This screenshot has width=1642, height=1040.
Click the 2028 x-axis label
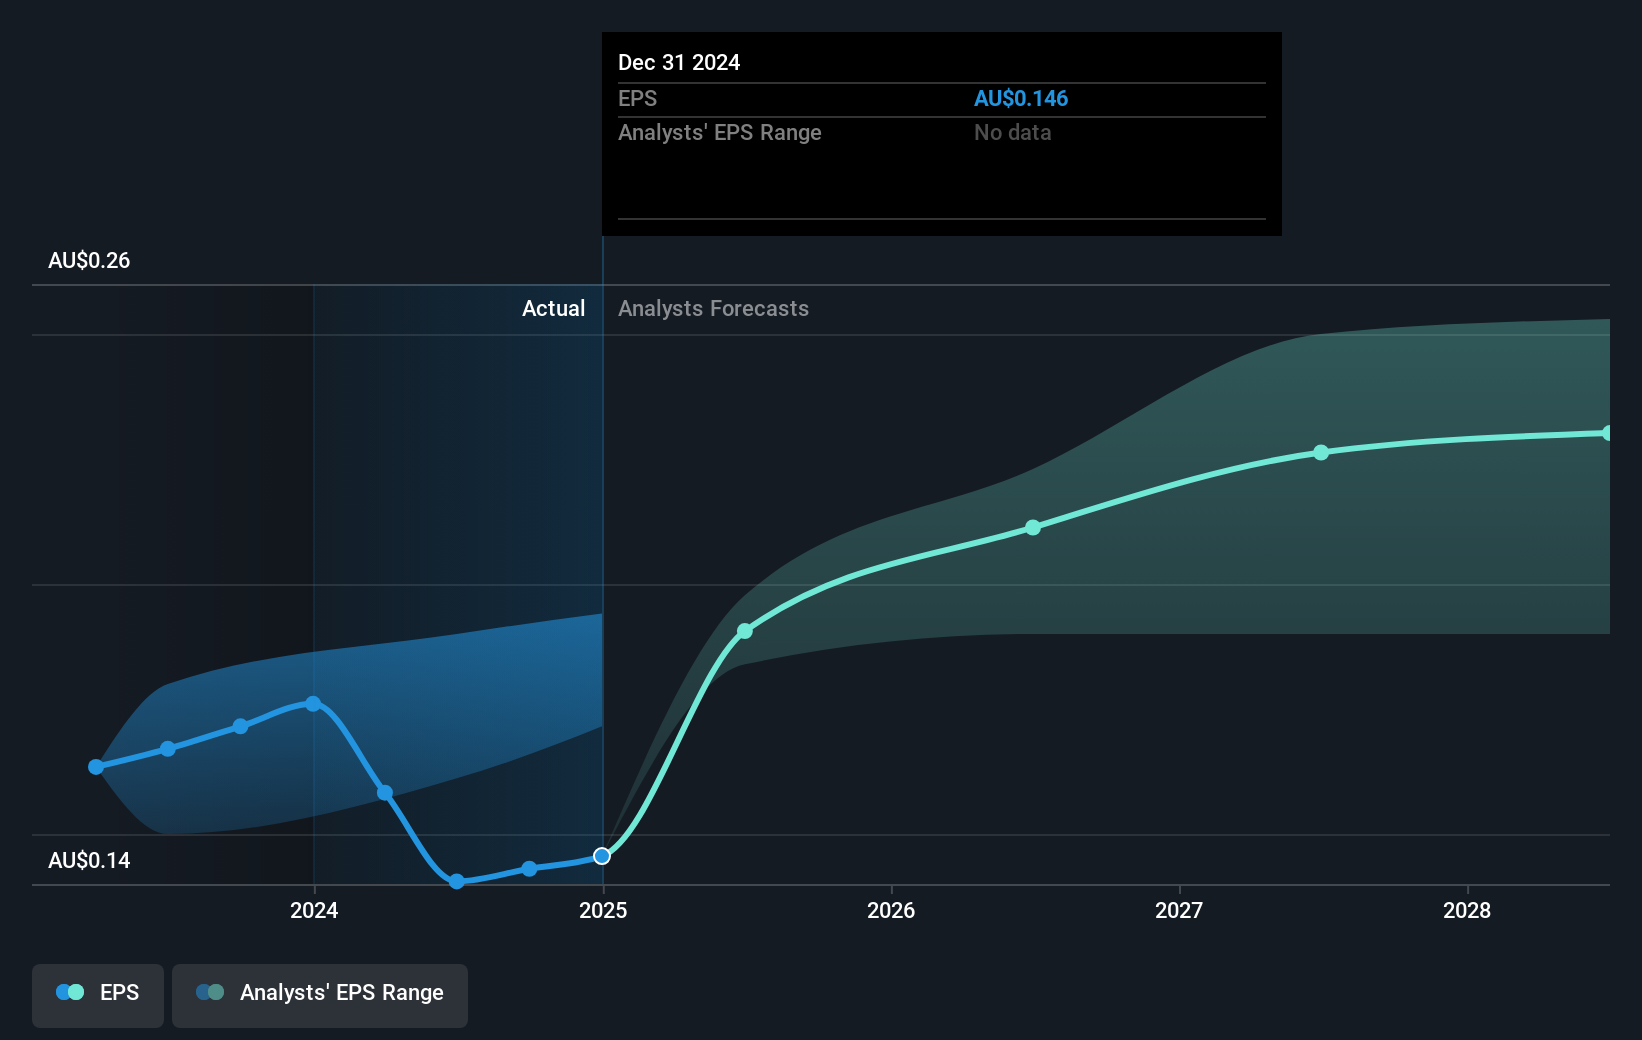tap(1467, 910)
